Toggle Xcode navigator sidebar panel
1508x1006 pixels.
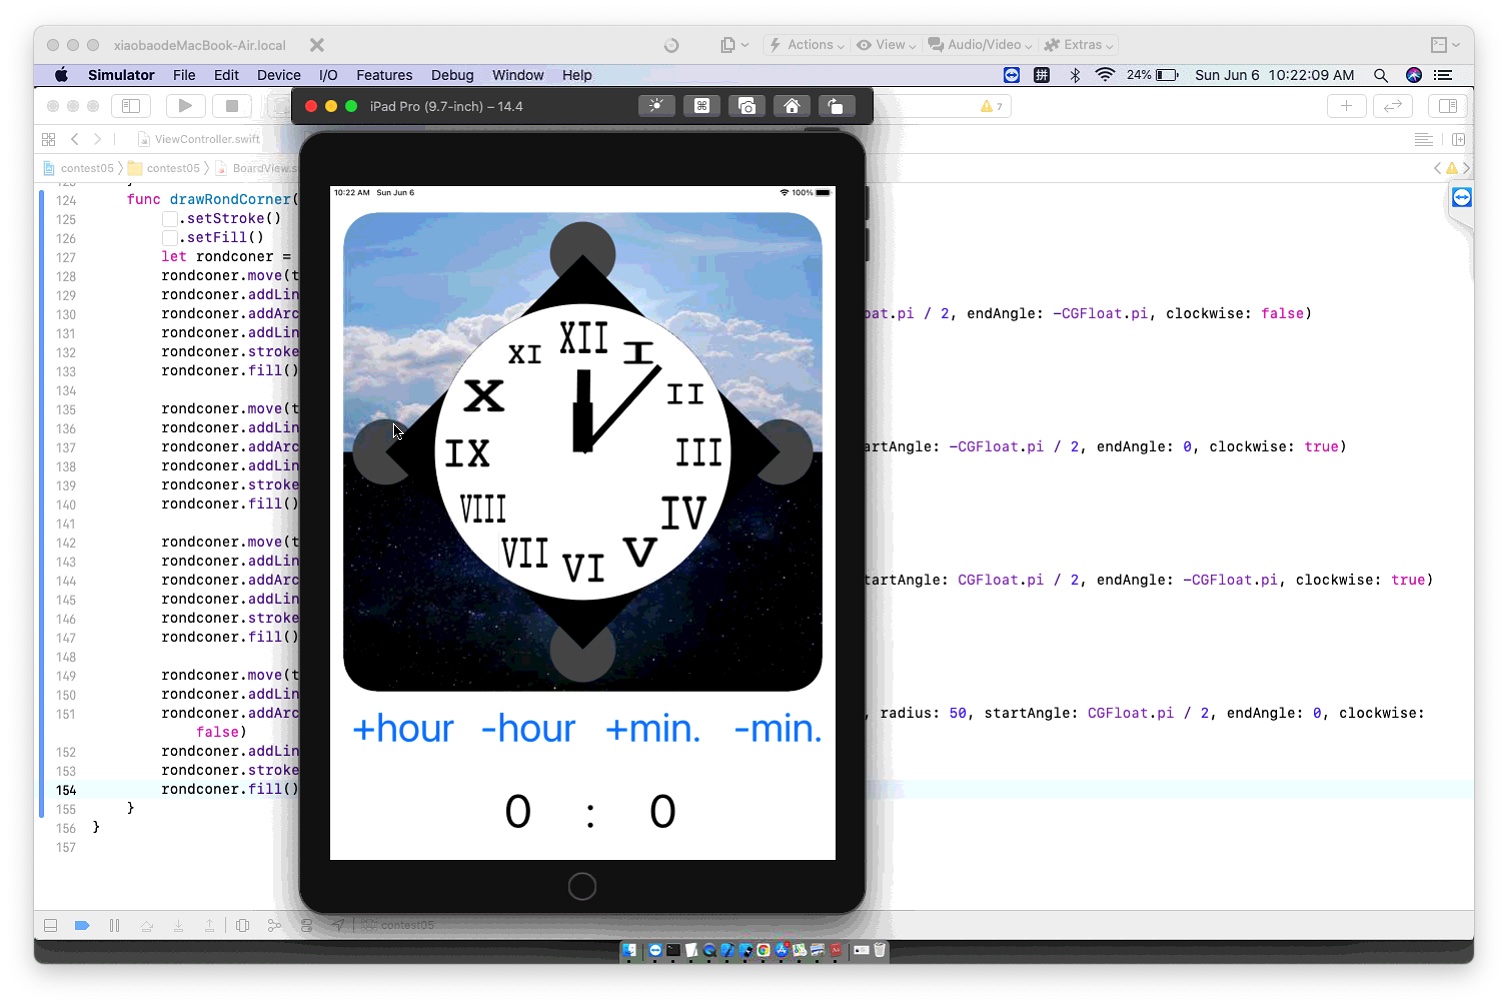[130, 106]
